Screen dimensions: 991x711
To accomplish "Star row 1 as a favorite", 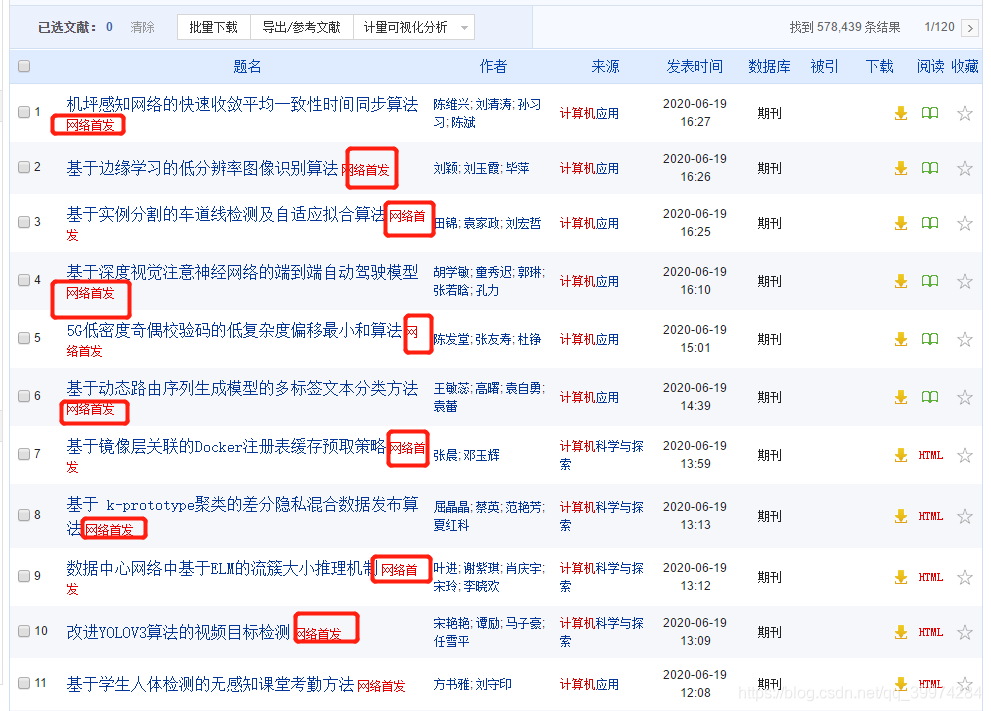I will tap(964, 114).
